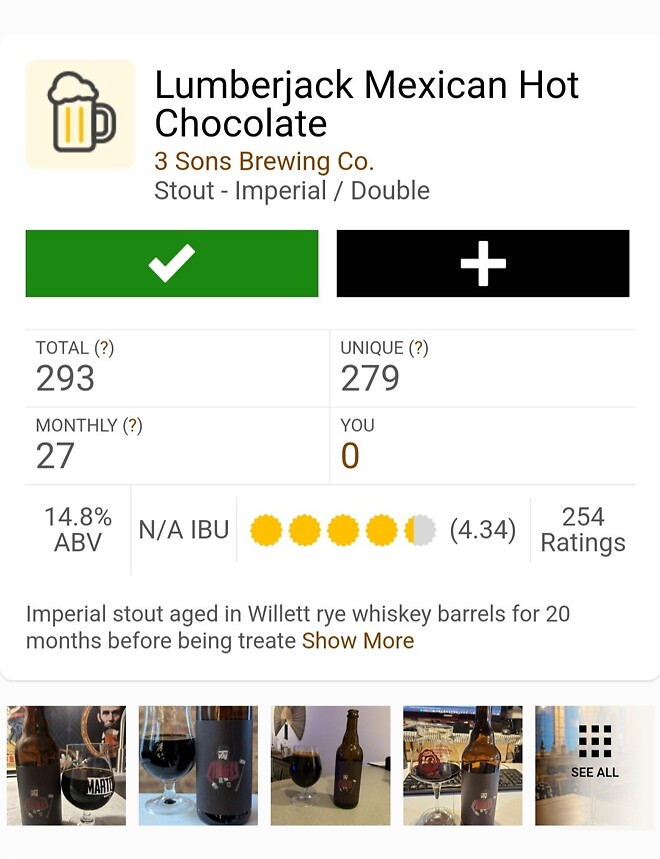
Task: Expand description with Show More
Action: coord(358,641)
